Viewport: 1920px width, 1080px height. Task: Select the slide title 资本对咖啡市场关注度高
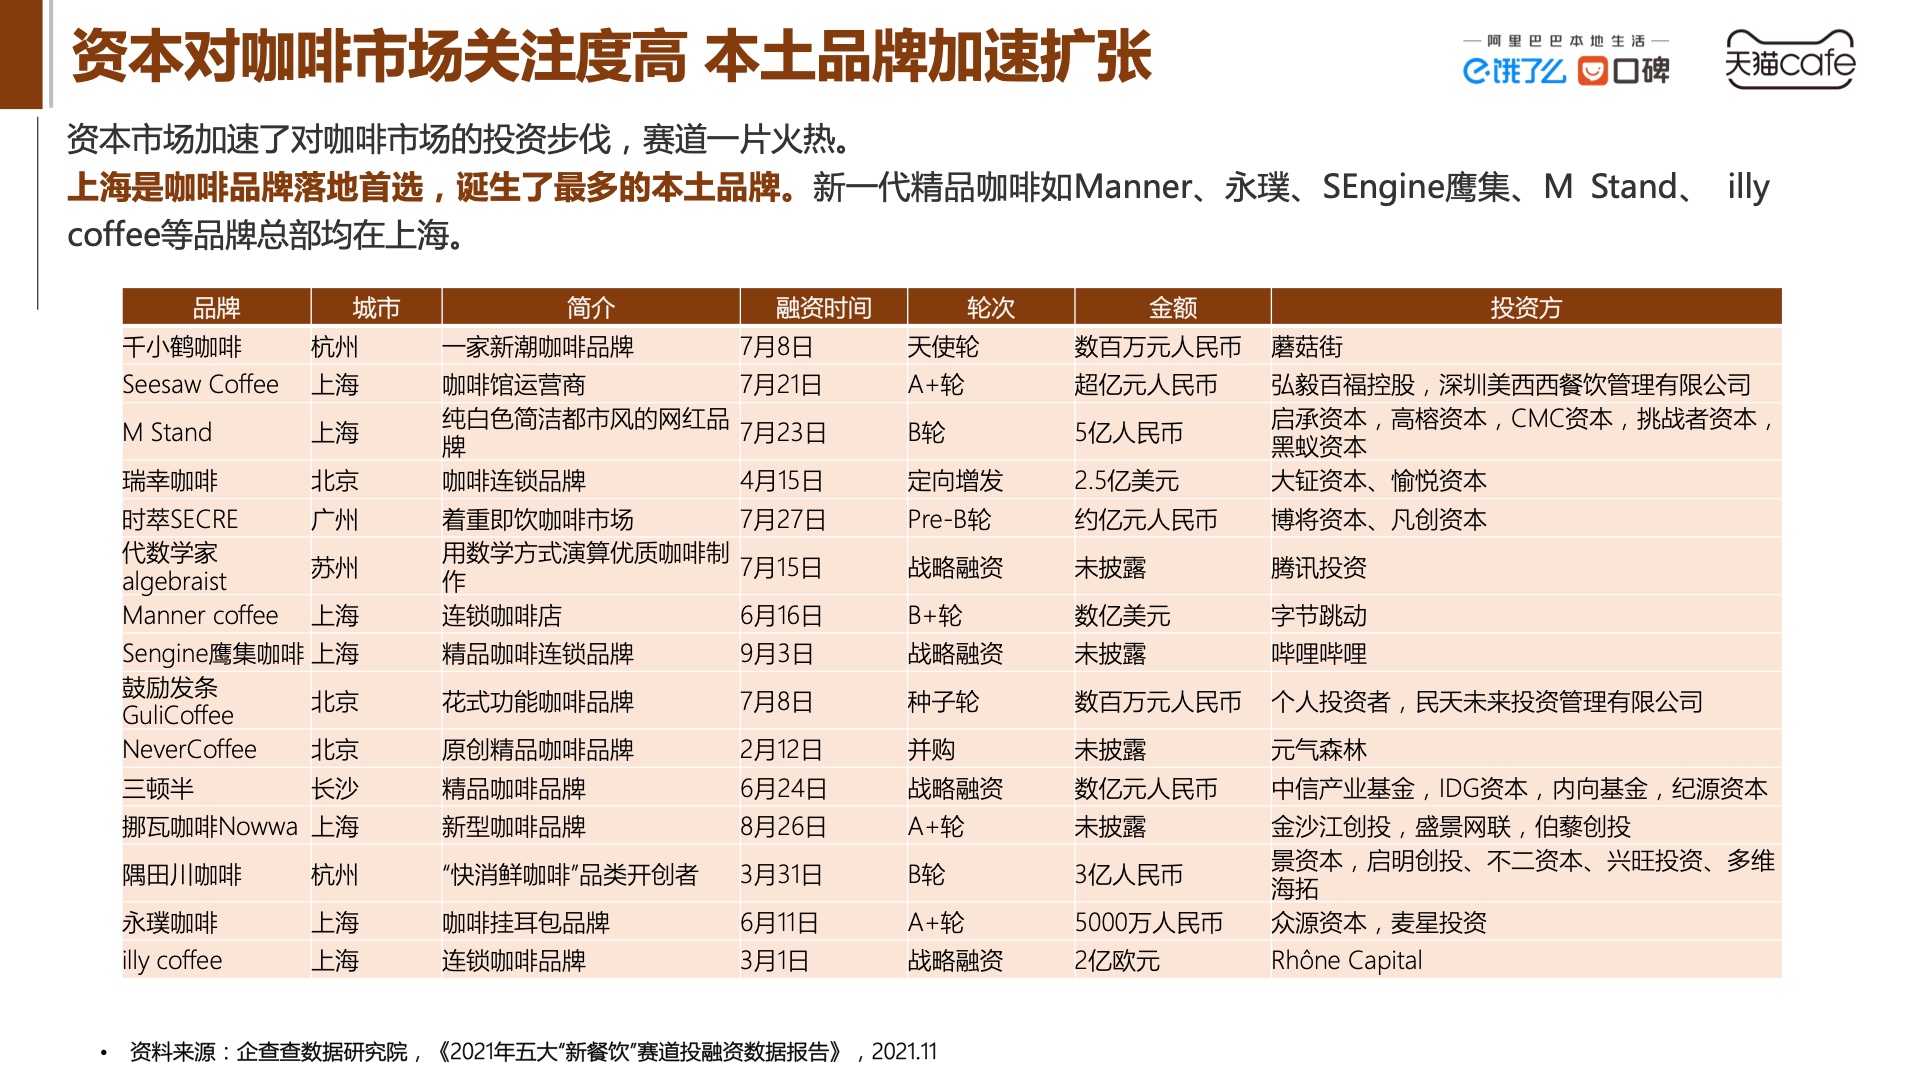click(x=379, y=56)
